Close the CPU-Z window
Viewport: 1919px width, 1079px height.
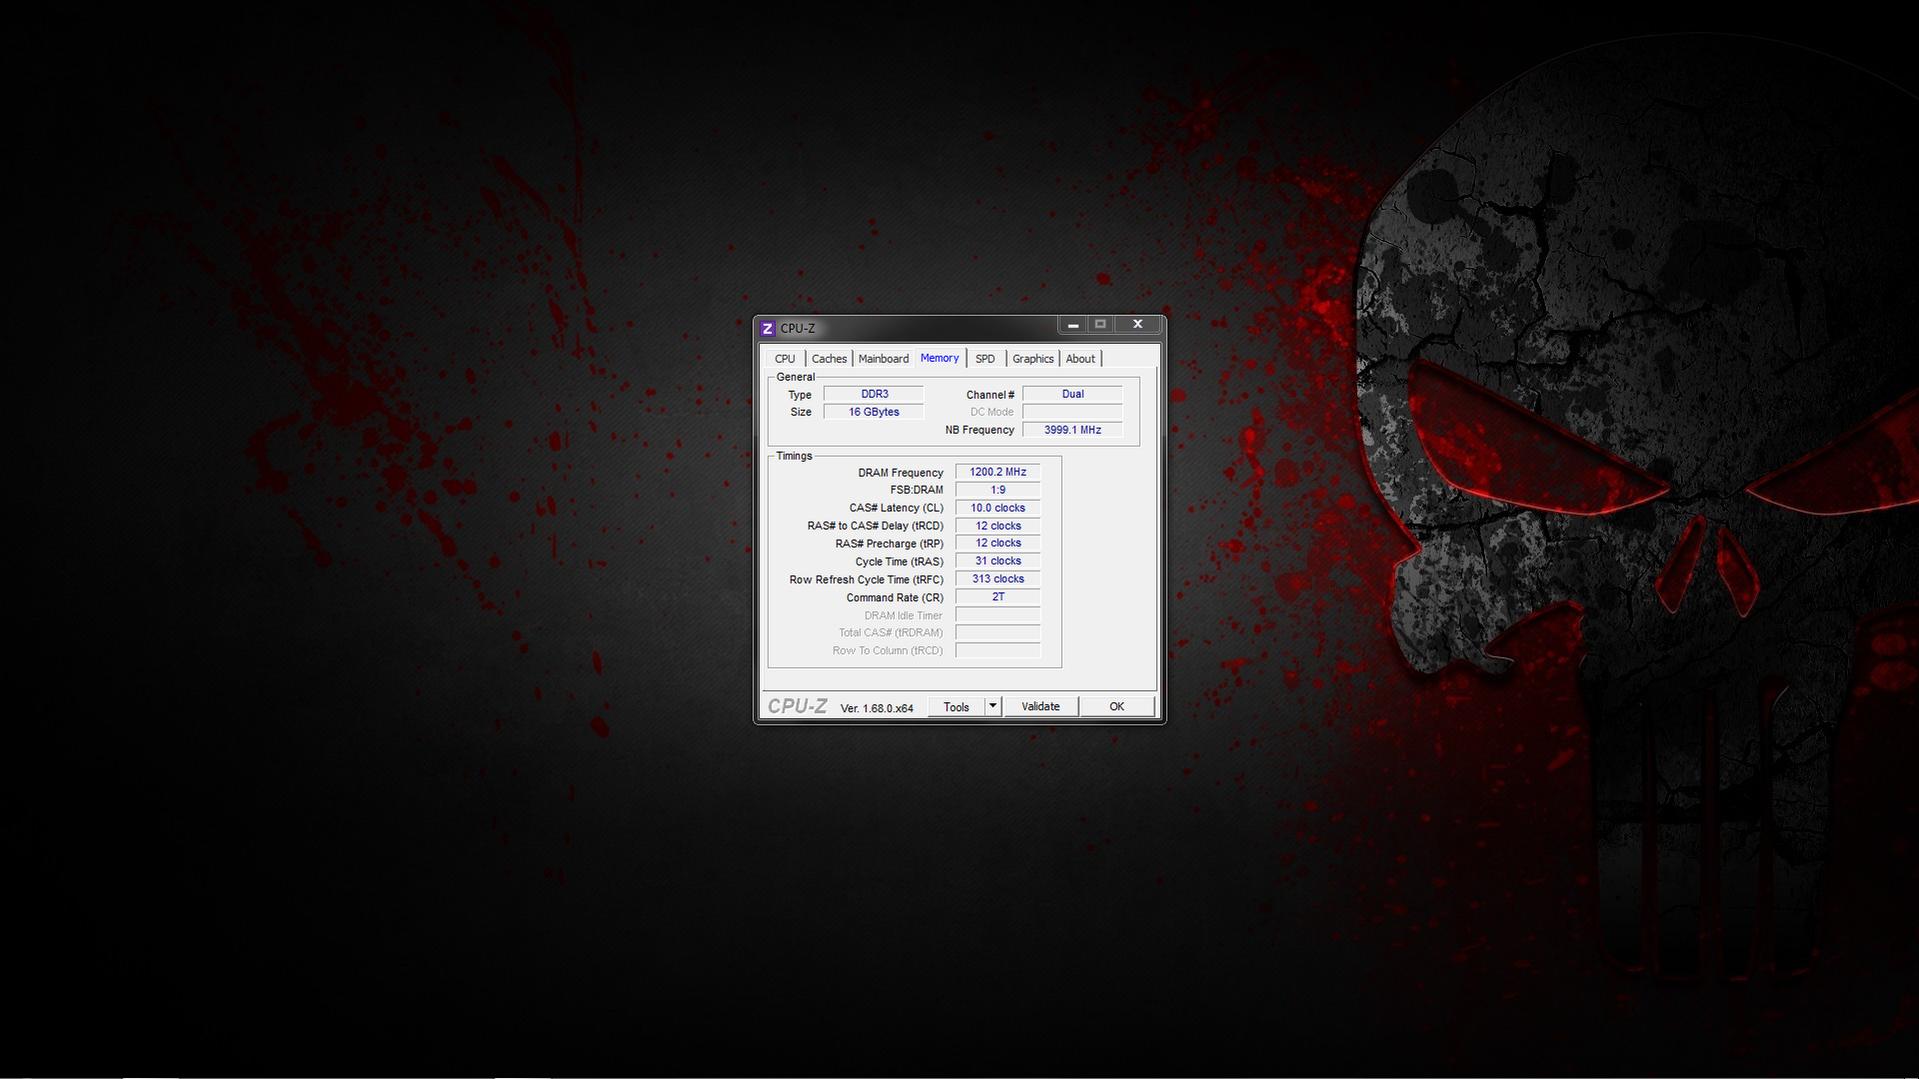[1137, 325]
